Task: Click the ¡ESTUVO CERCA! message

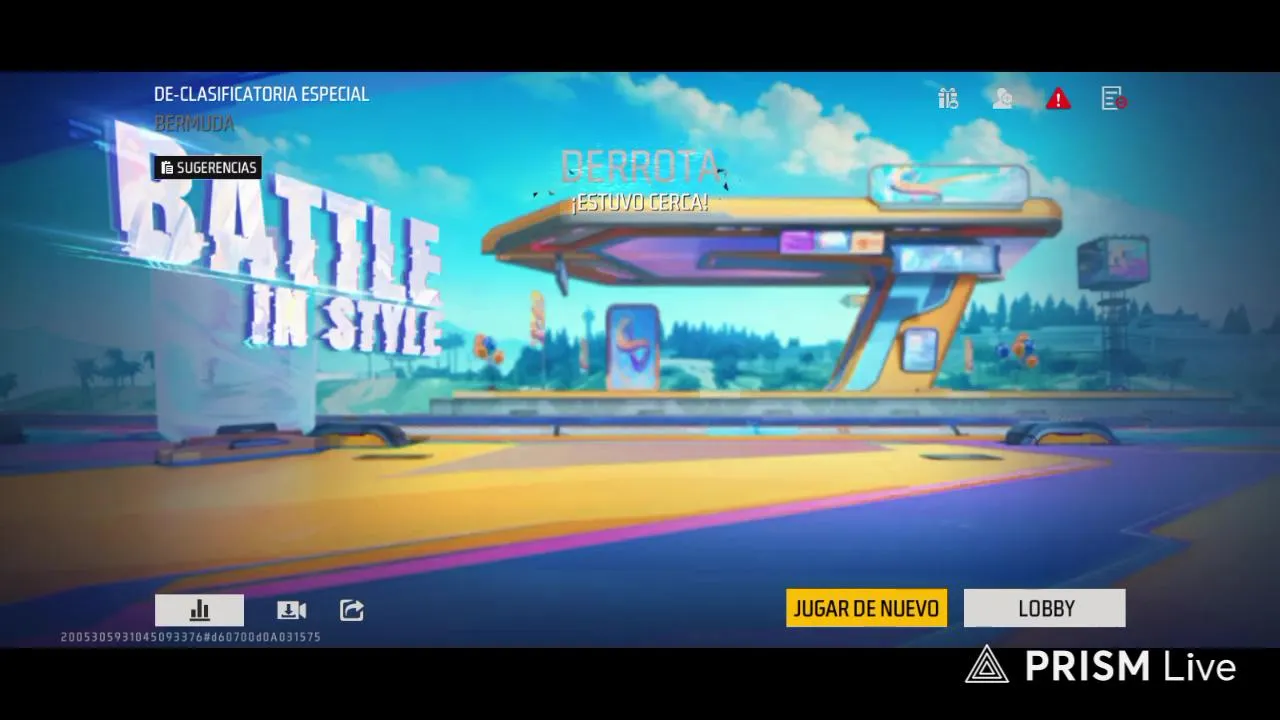Action: [639, 202]
